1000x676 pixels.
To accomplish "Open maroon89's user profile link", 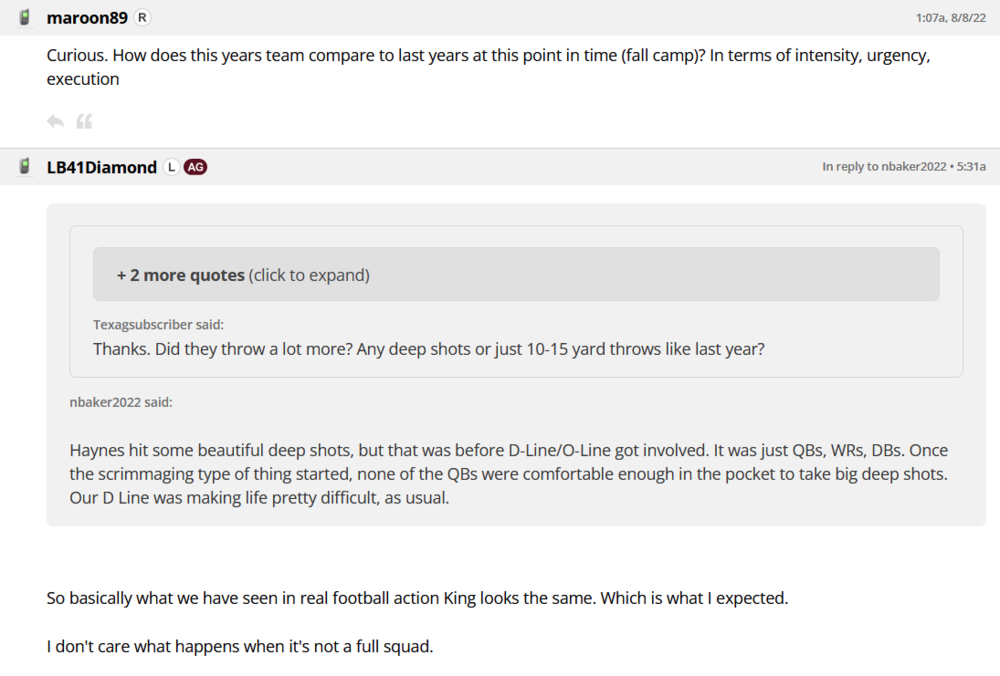I will (87, 17).
